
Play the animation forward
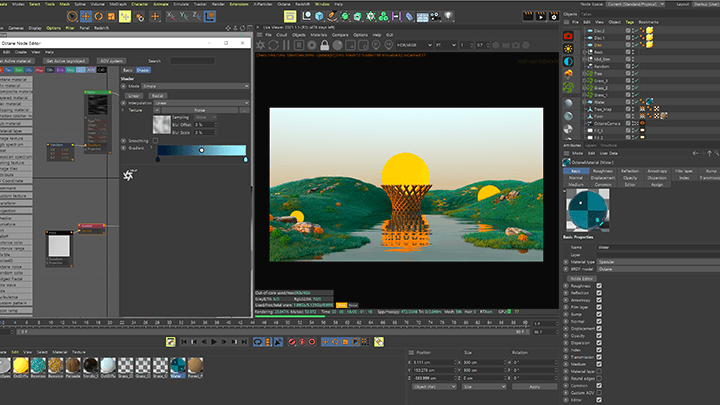point(214,342)
